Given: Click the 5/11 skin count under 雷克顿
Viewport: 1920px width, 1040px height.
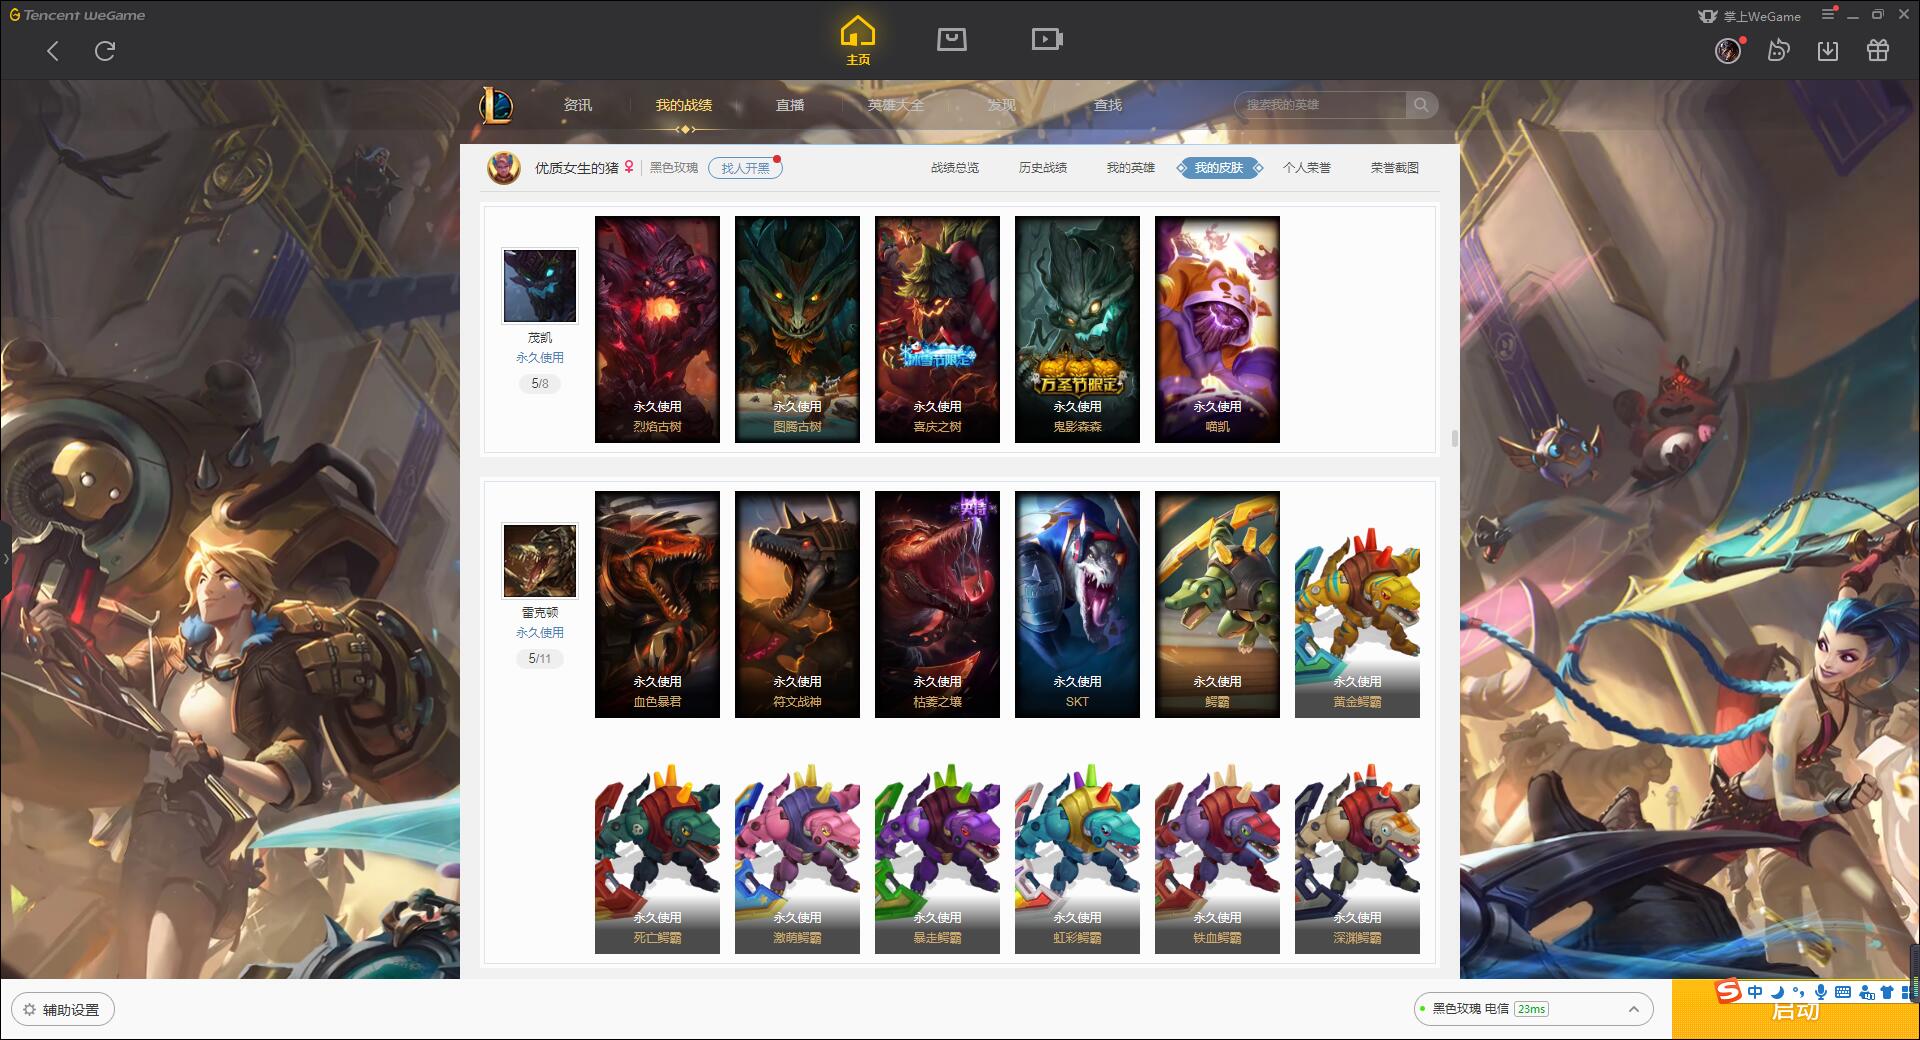Looking at the screenshot, I should tap(540, 658).
